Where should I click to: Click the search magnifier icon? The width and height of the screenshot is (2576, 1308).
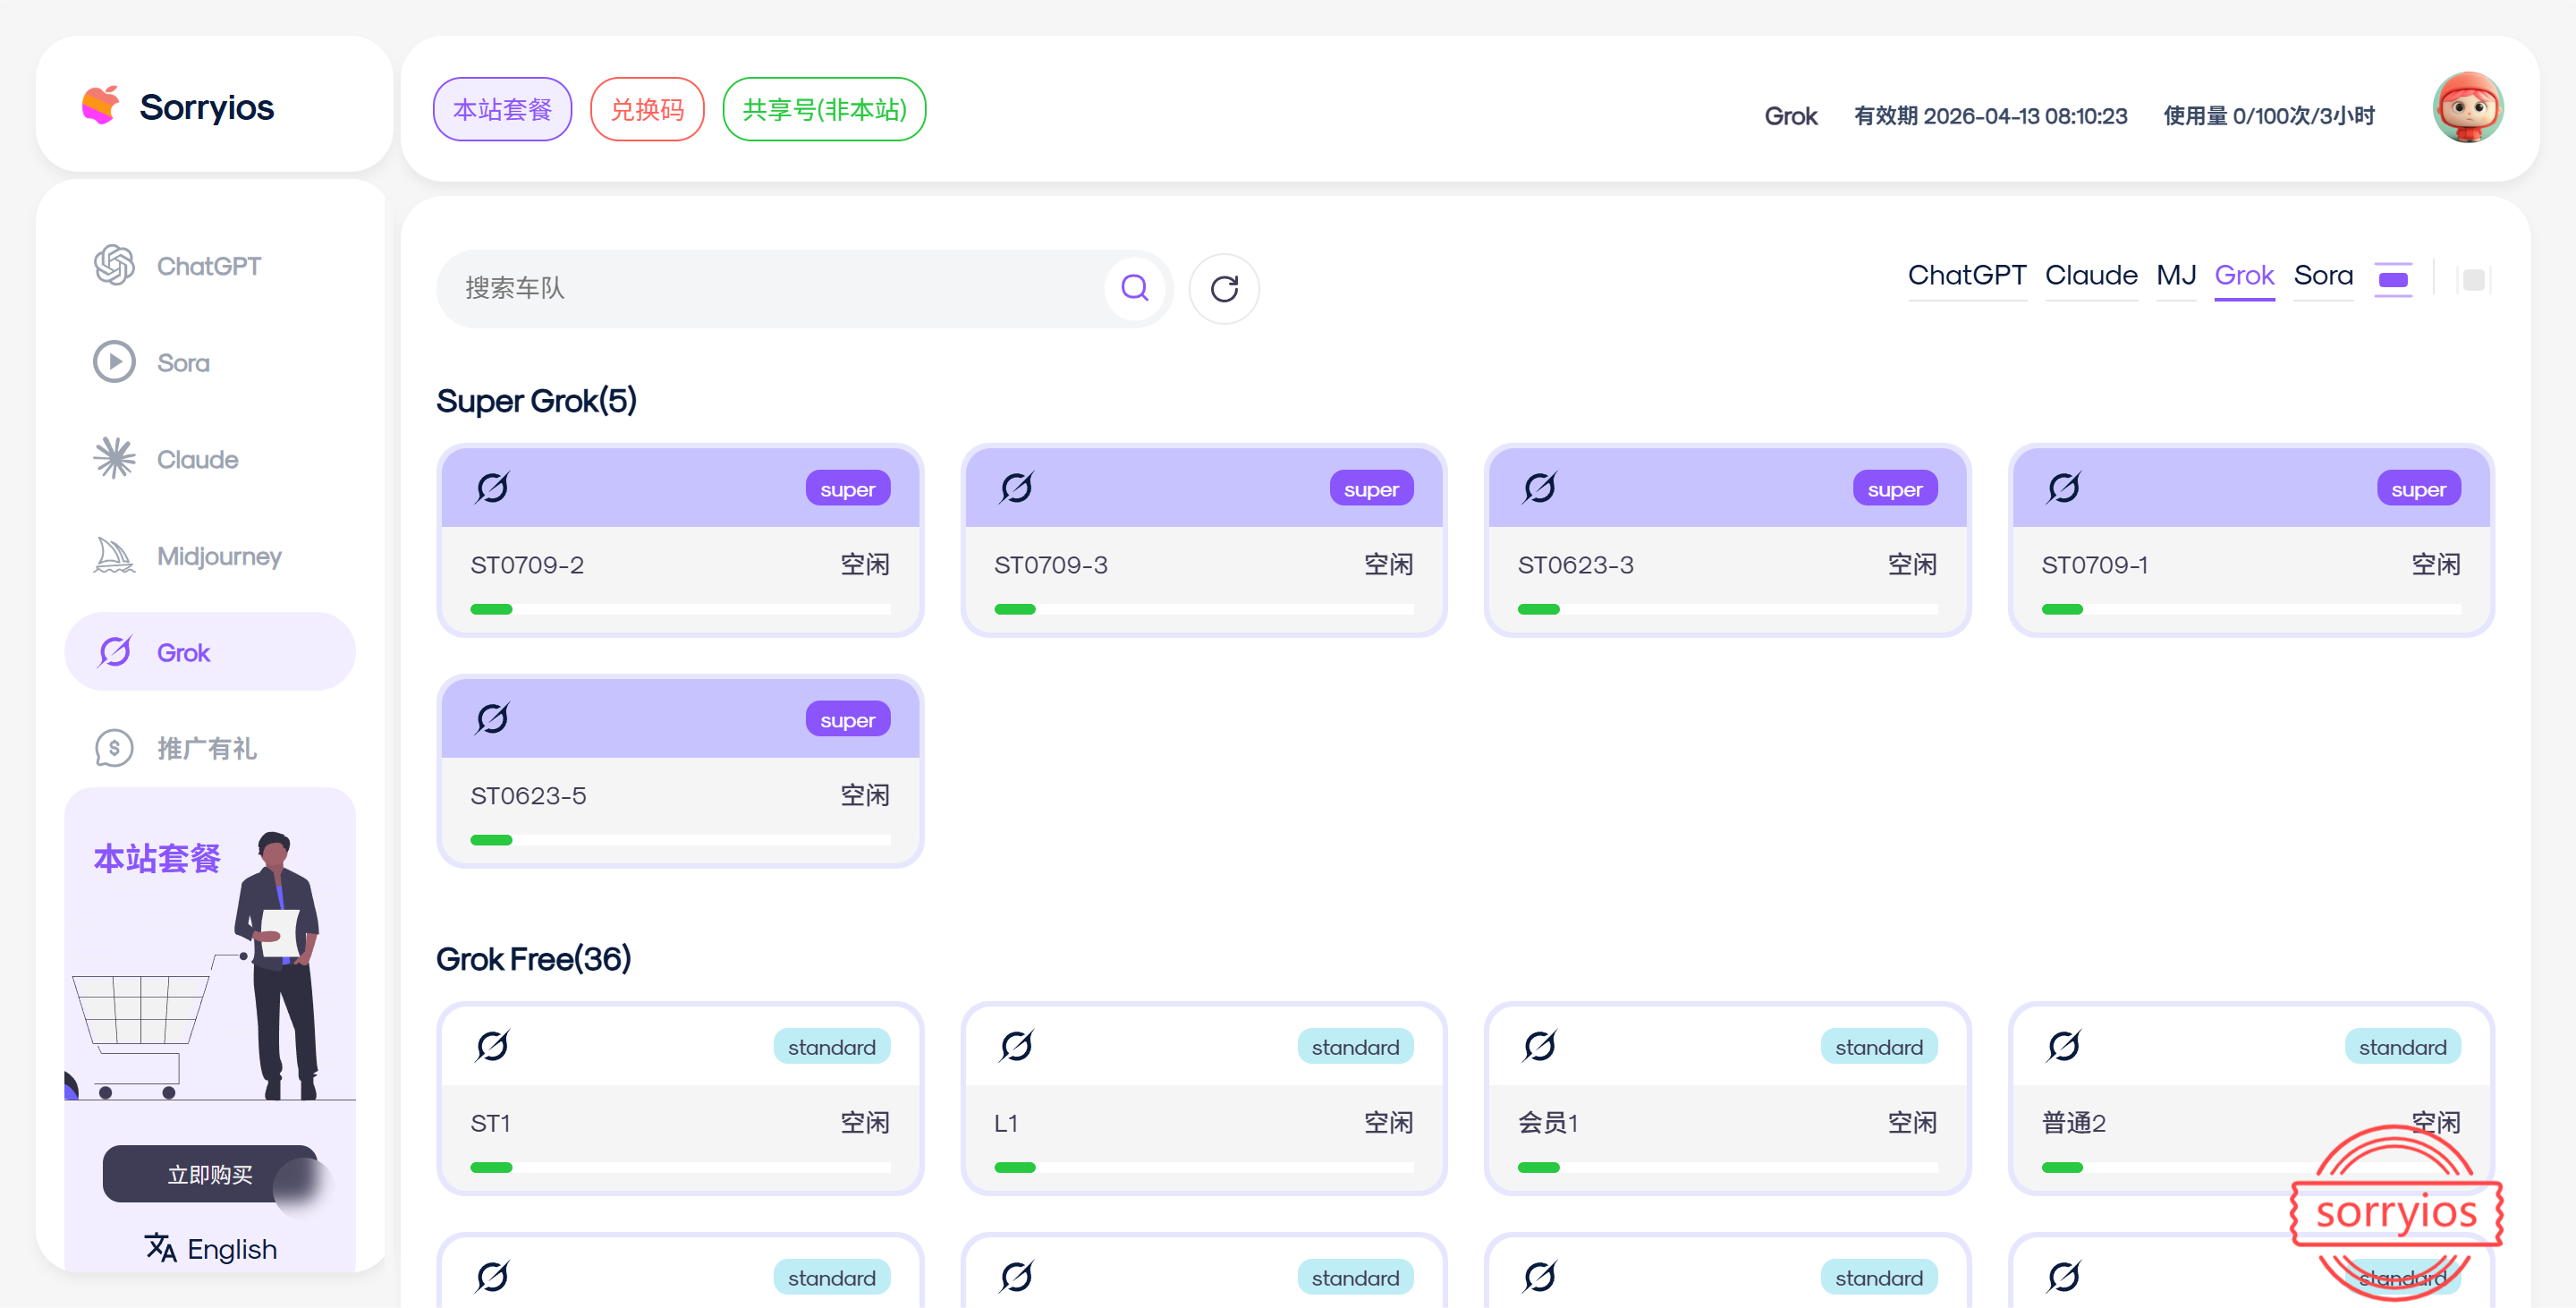[x=1135, y=288]
